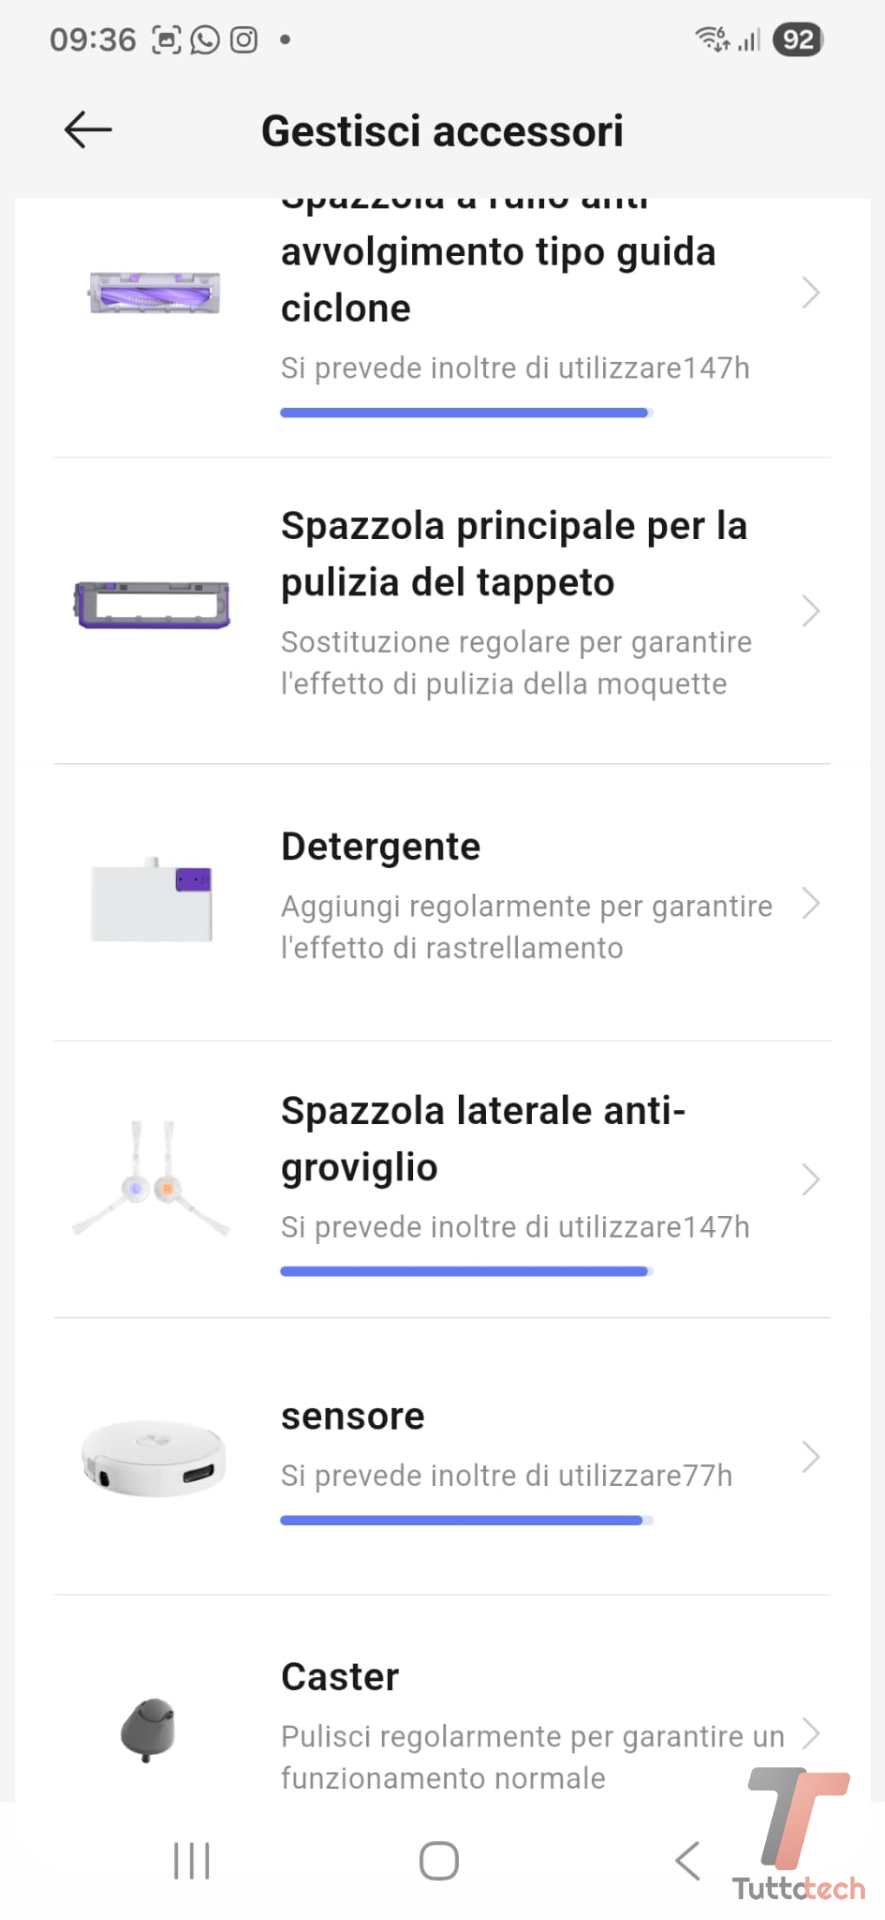Expand the sensore row chevron

pos(810,1457)
